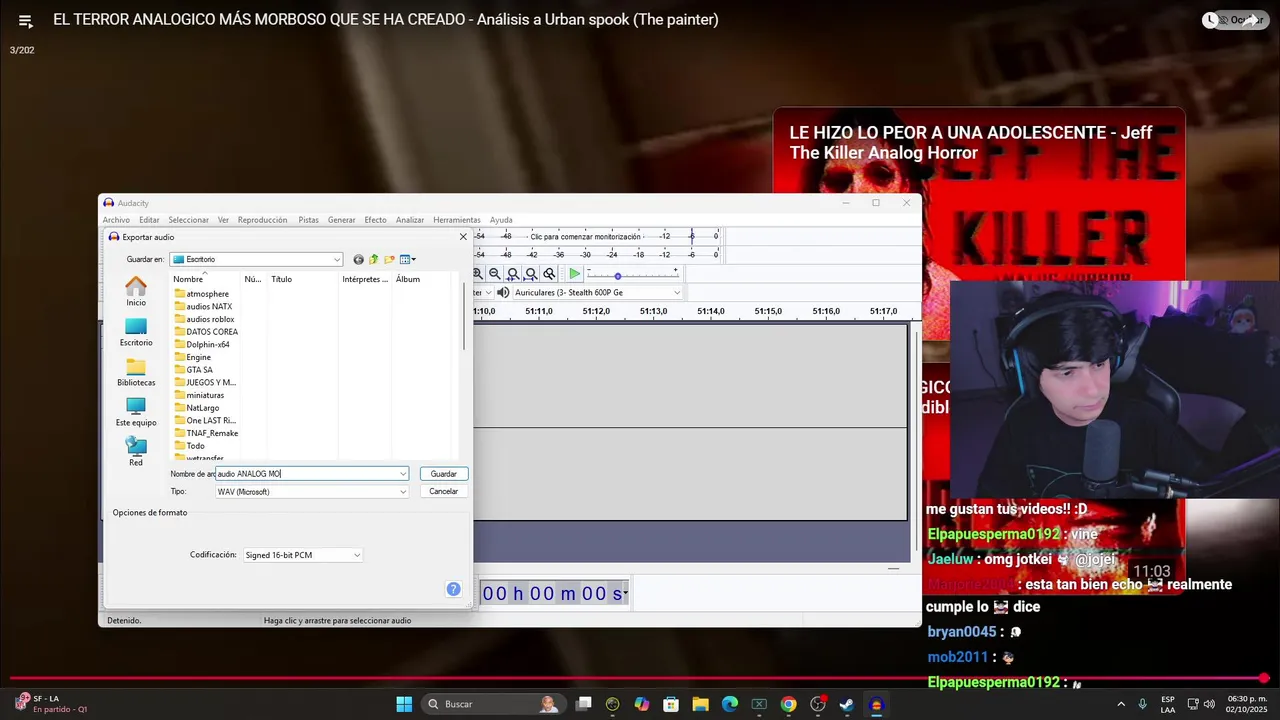Create a new folder in the save dialog

pos(390,260)
